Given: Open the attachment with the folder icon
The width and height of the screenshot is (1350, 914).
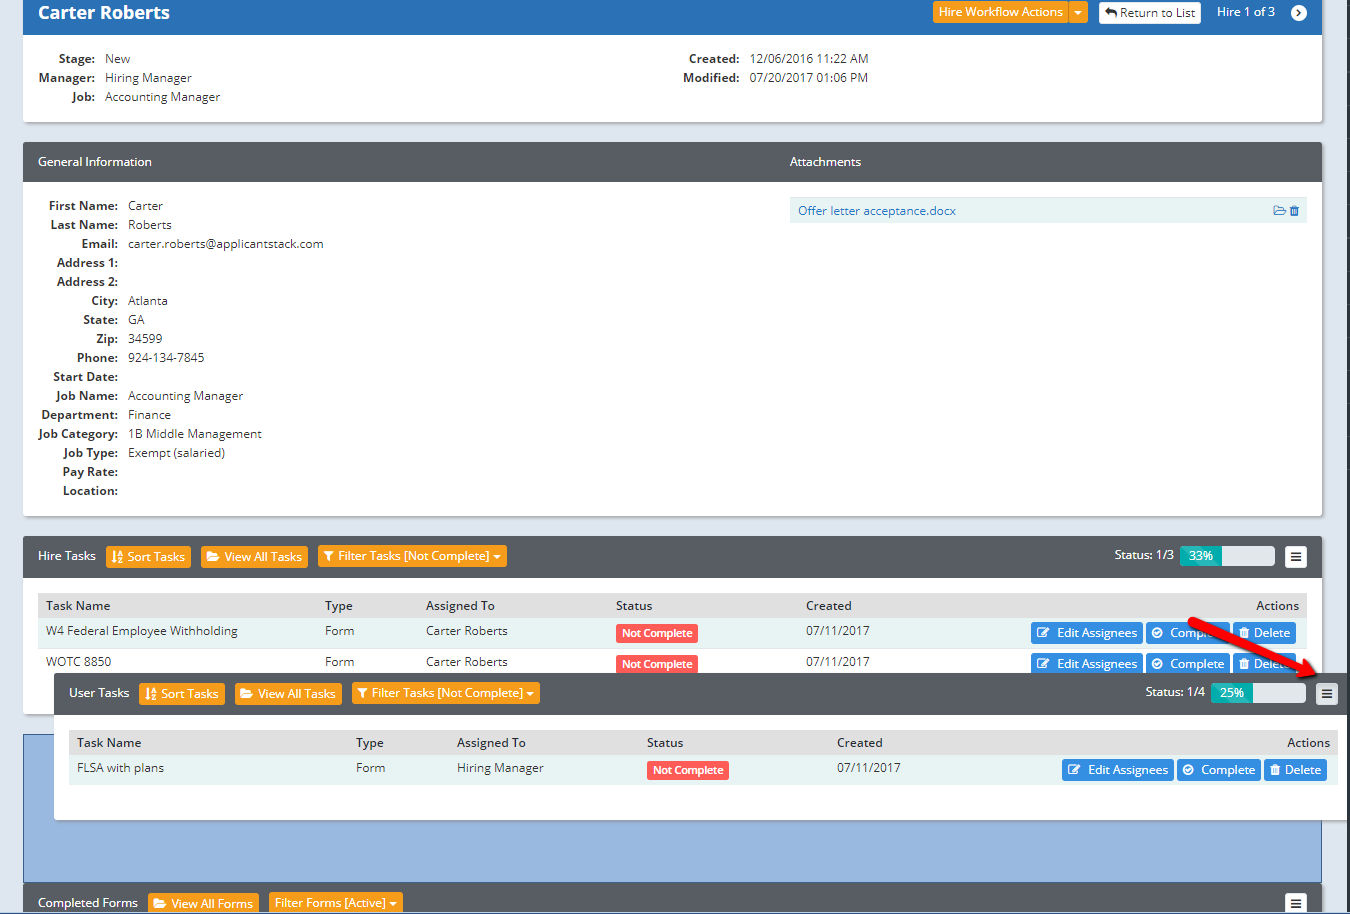Looking at the screenshot, I should [1280, 210].
